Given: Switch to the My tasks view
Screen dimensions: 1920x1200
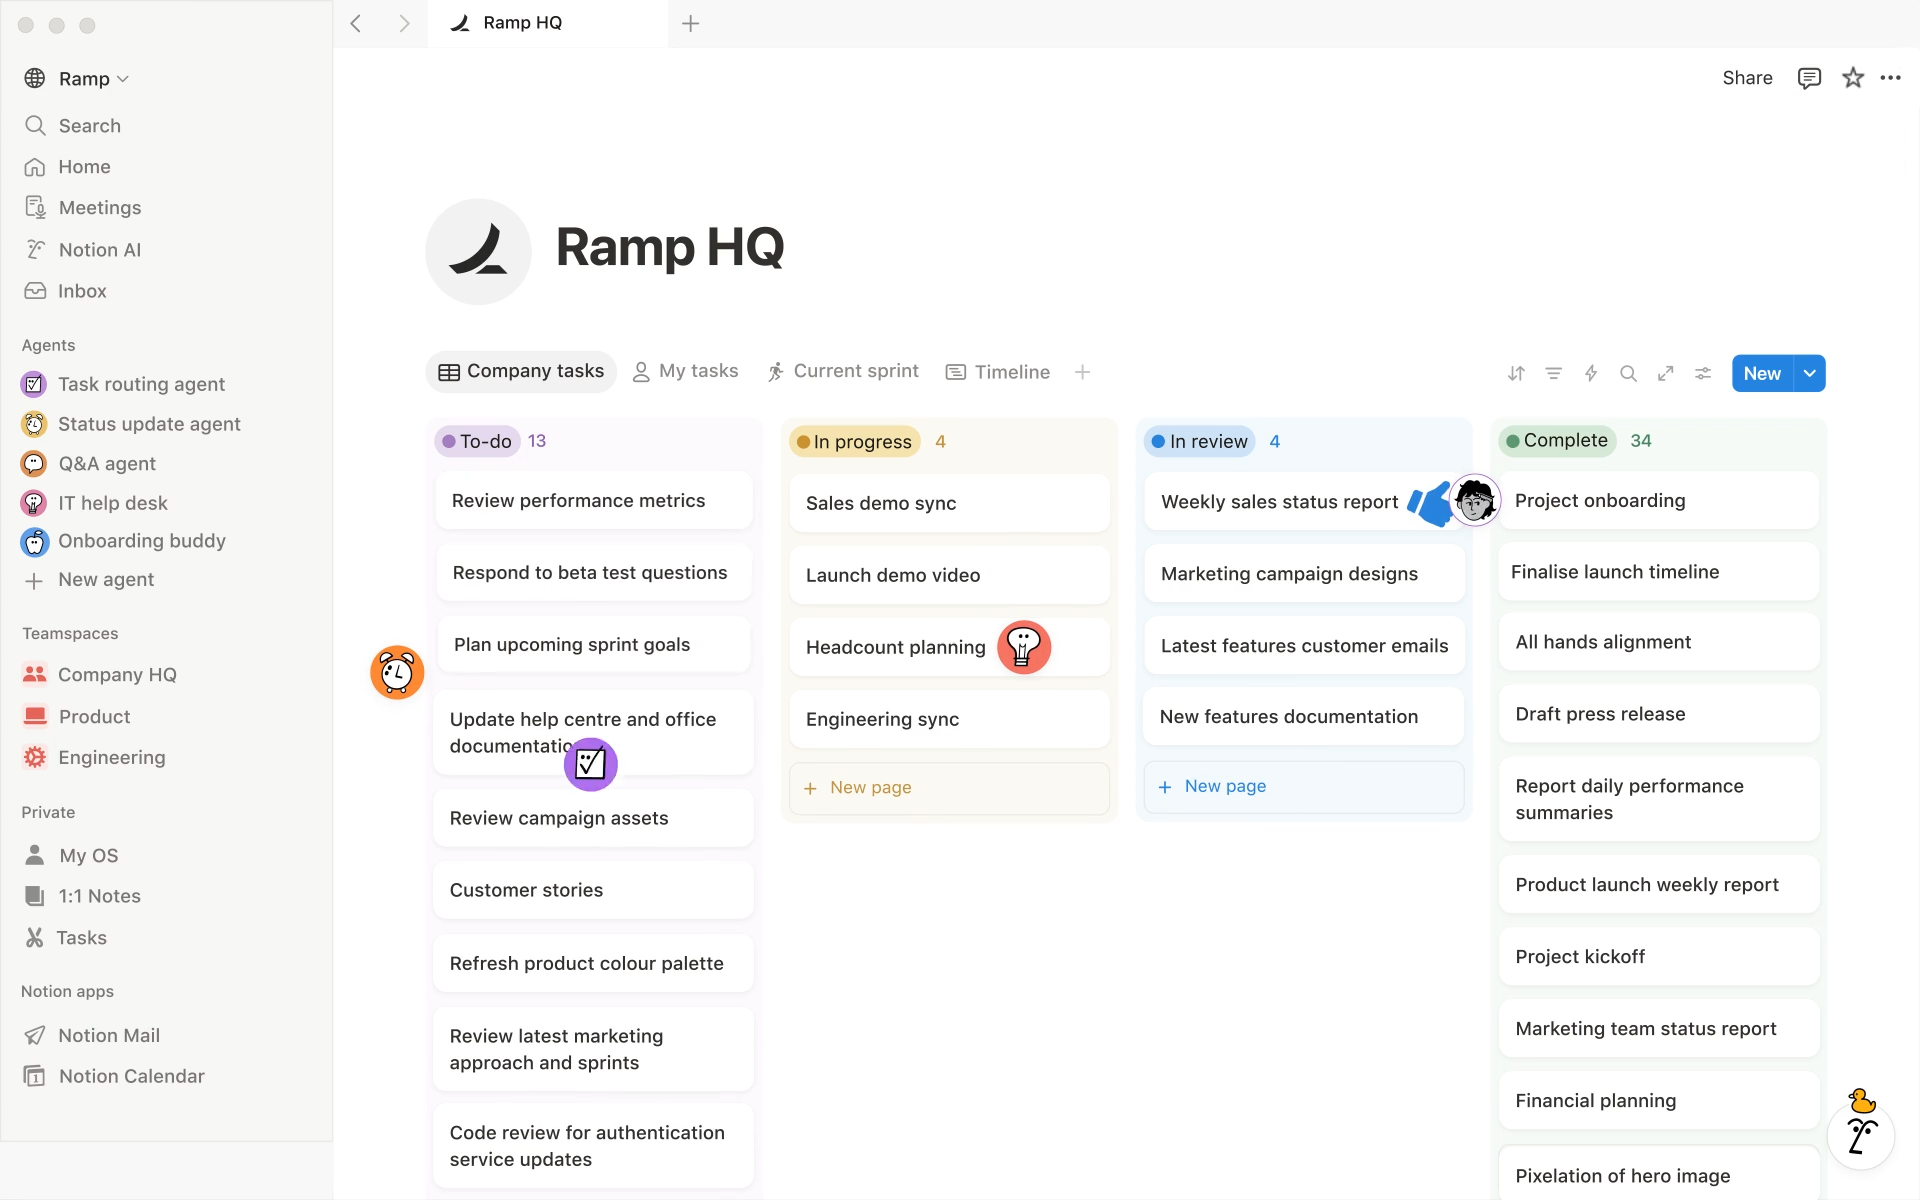Looking at the screenshot, I should pos(686,372).
